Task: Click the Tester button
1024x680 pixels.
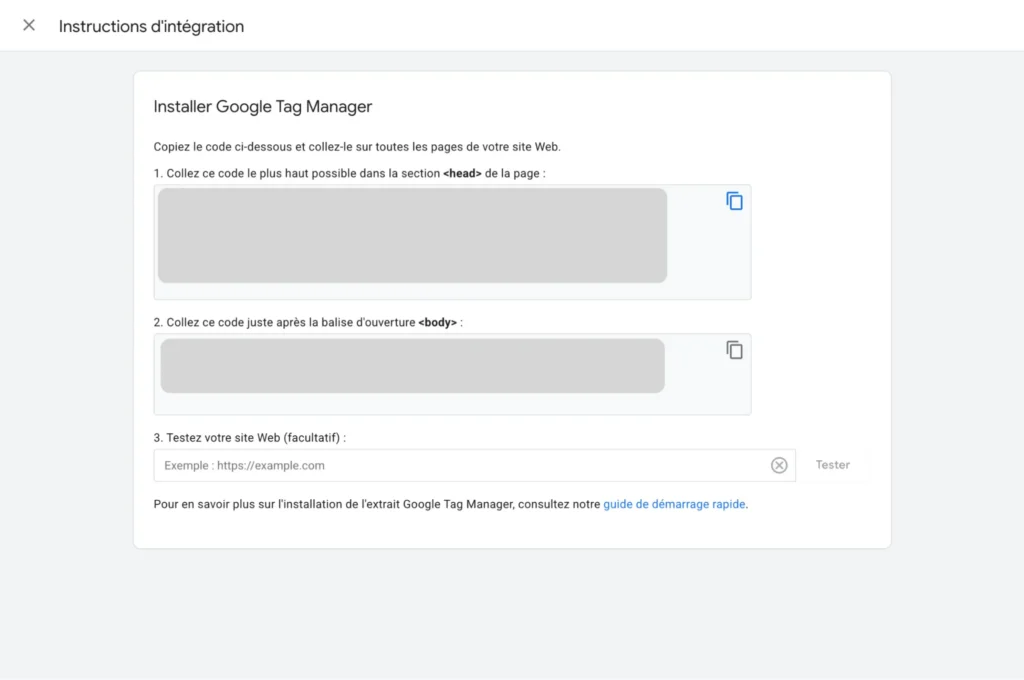Action: [833, 464]
